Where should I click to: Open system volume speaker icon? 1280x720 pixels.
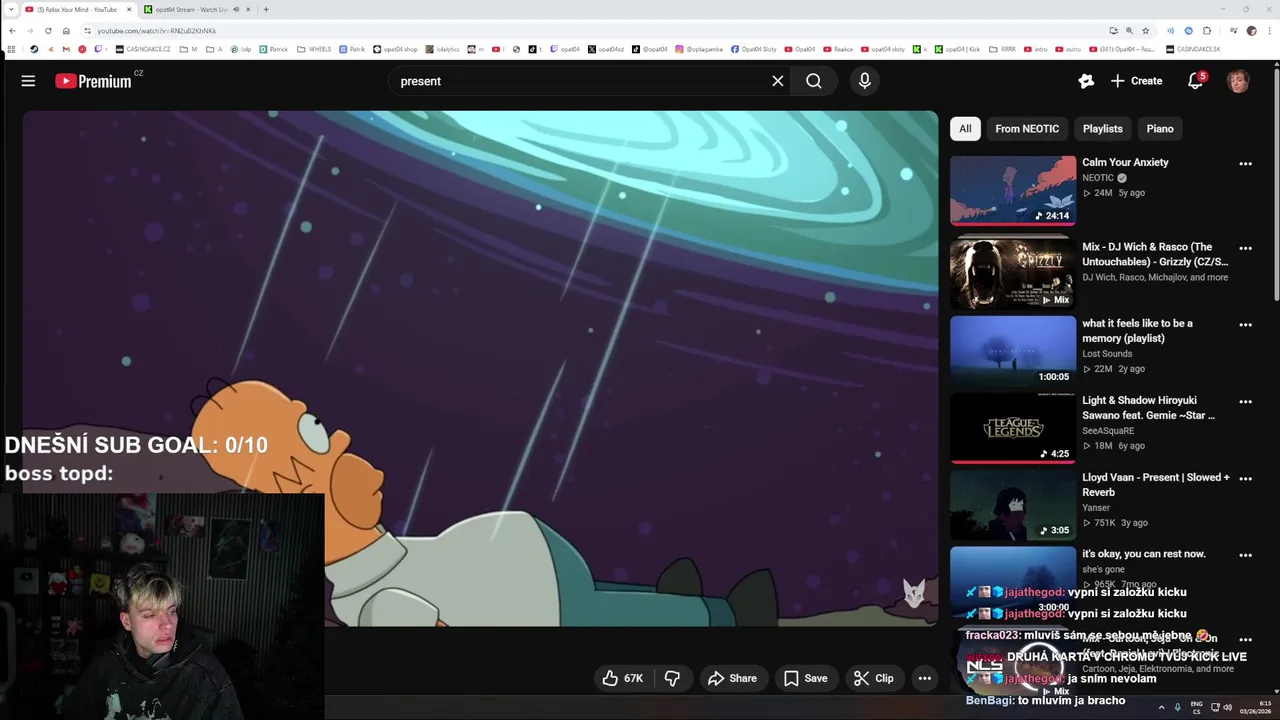coord(1227,707)
